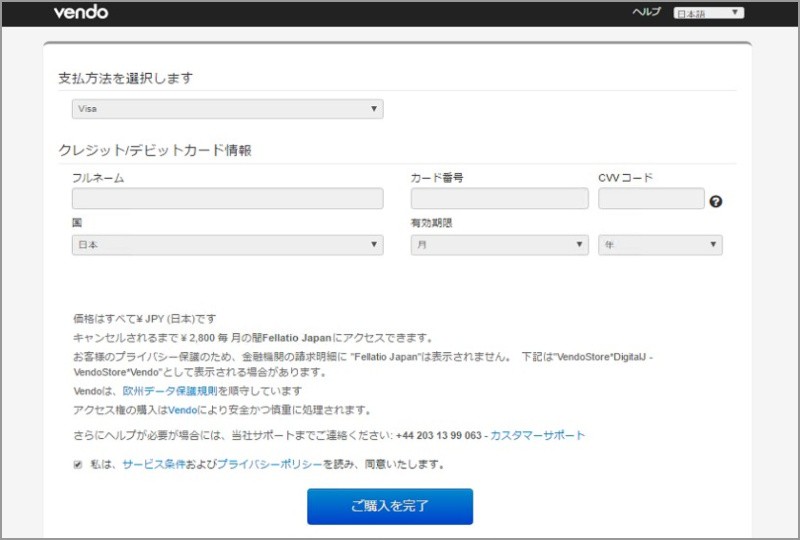Screen dimensions: 800x540
Task: Open the プライバシーポリシー link
Action: click(269, 465)
